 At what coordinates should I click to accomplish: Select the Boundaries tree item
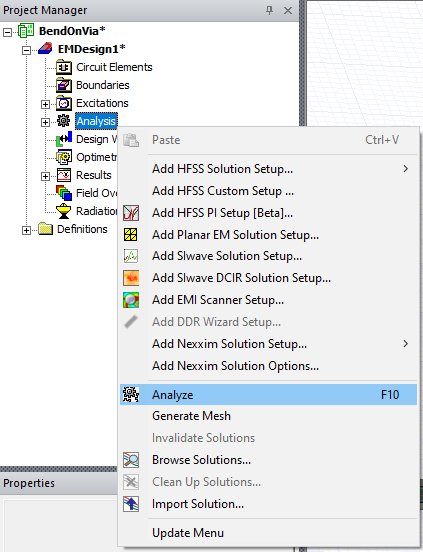point(103,85)
